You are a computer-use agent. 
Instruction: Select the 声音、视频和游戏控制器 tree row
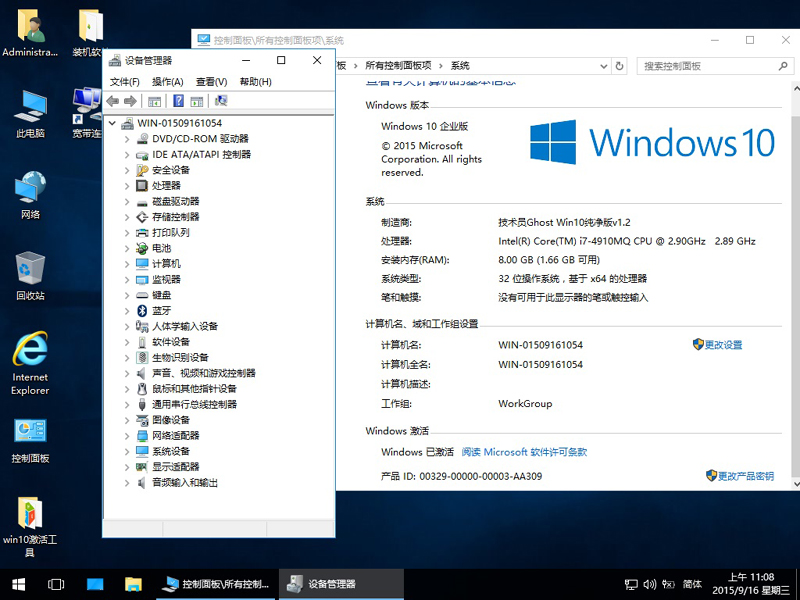pos(195,373)
